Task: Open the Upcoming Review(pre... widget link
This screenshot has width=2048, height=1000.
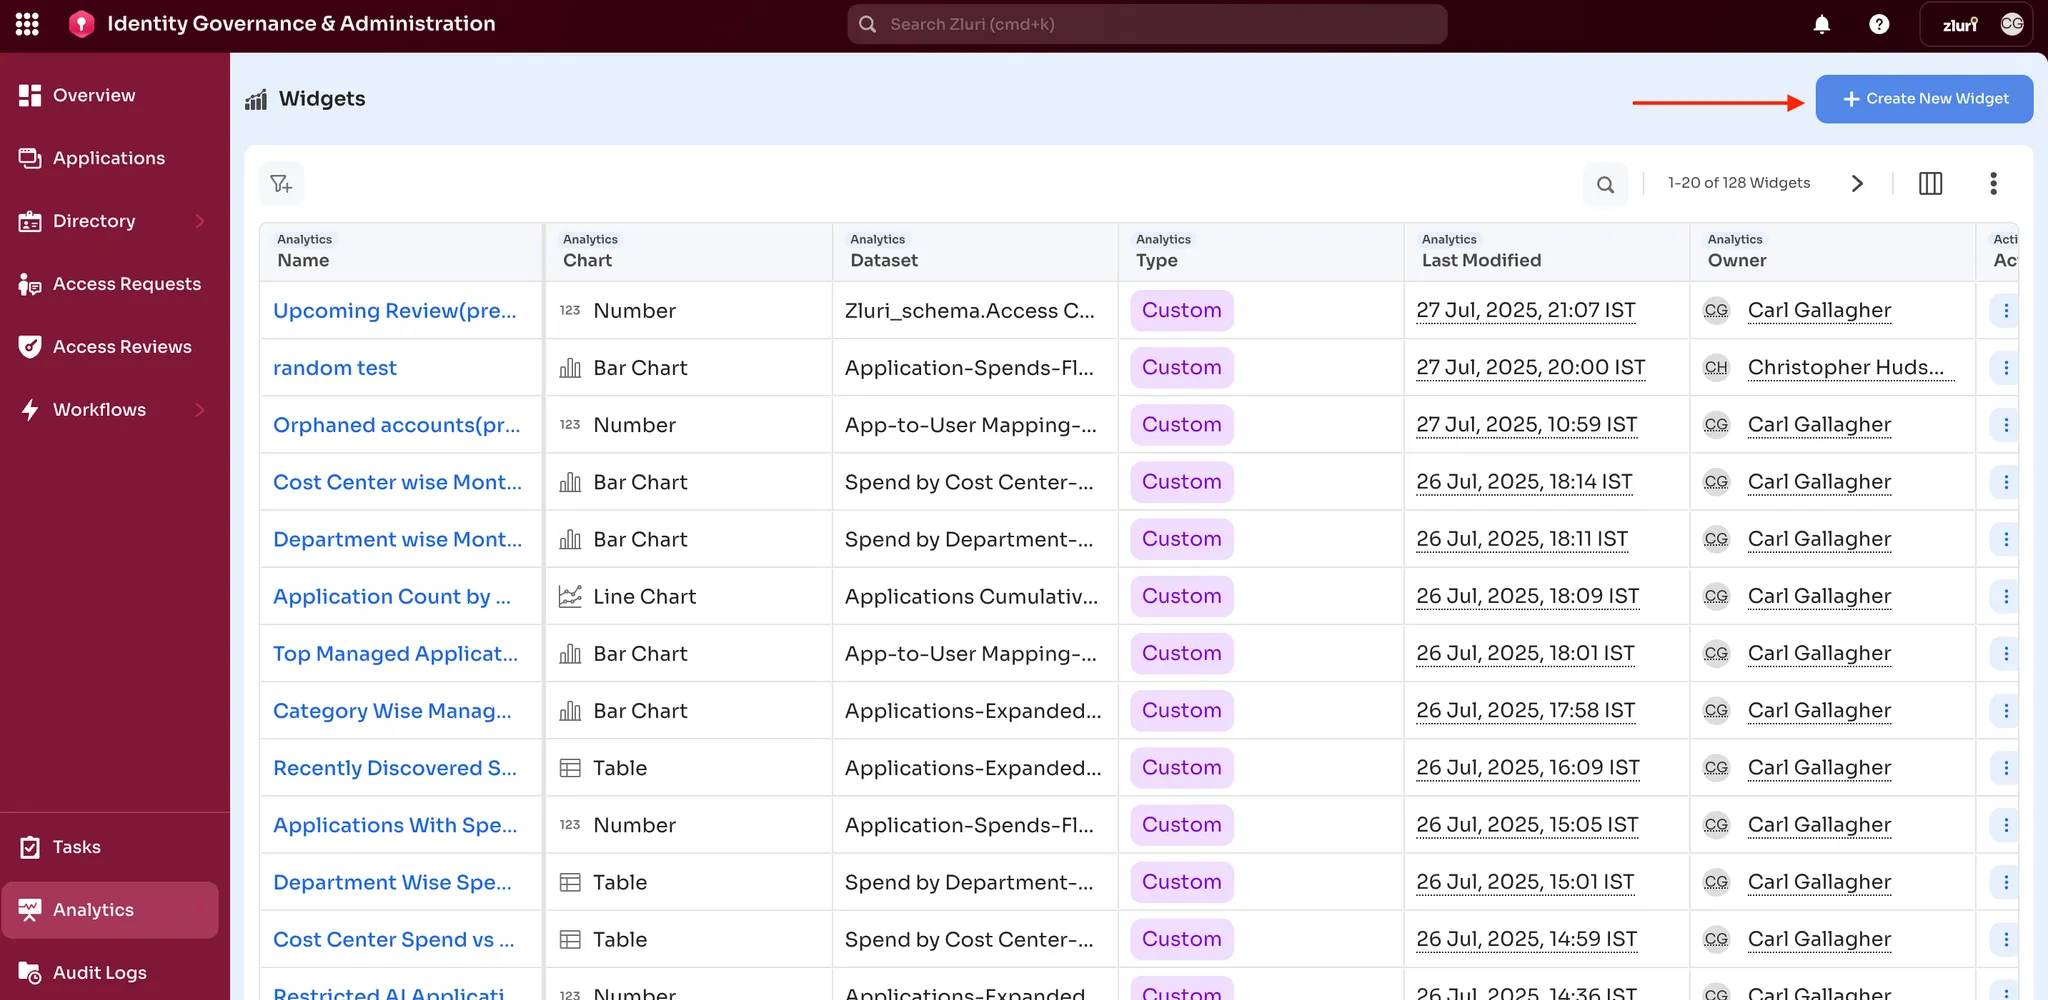Action: pos(395,311)
